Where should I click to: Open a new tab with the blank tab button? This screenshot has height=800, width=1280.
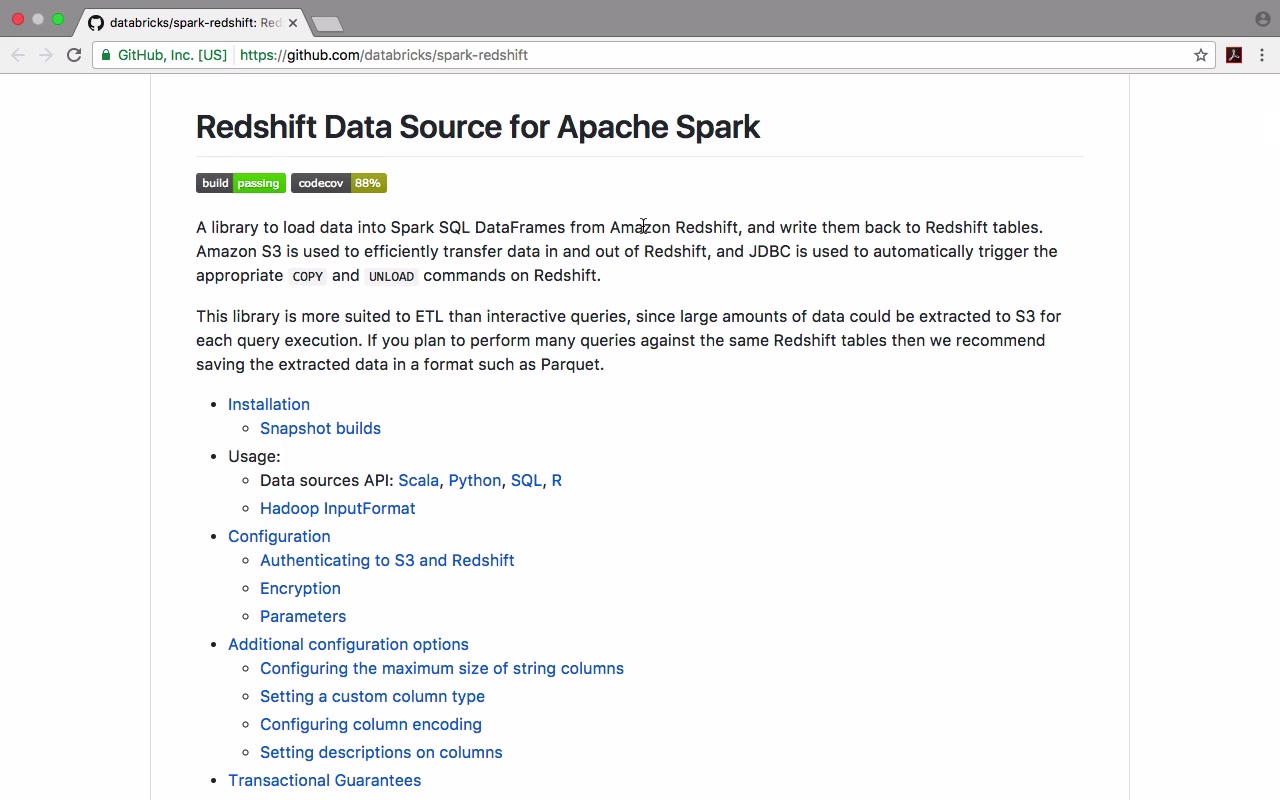(327, 23)
